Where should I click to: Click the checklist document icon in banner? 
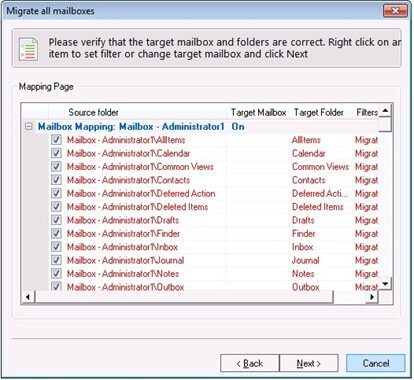28,49
